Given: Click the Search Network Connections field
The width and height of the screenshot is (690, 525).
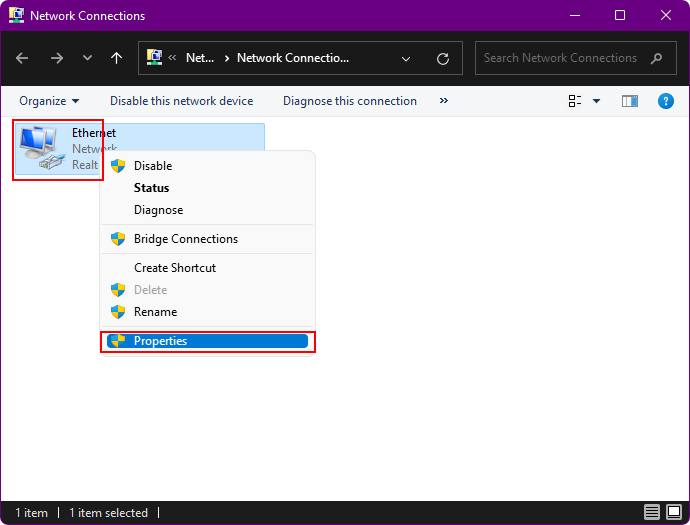Looking at the screenshot, I should (x=560, y=58).
